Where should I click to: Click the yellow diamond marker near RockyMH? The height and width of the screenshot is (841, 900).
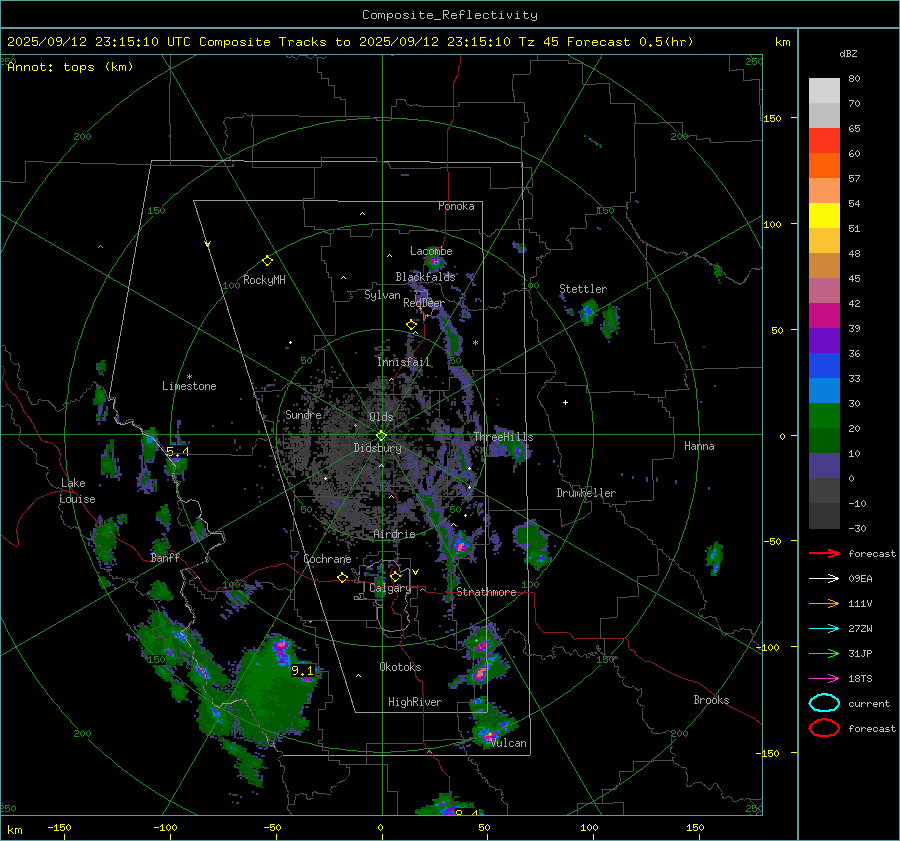tap(267, 261)
